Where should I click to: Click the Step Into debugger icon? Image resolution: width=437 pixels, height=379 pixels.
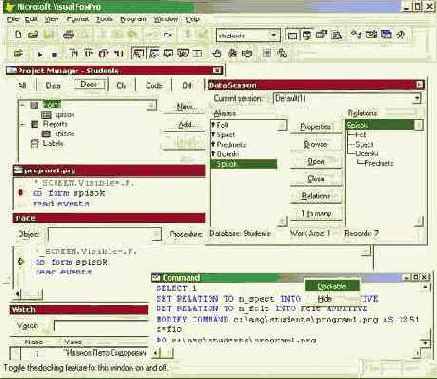coord(74,53)
